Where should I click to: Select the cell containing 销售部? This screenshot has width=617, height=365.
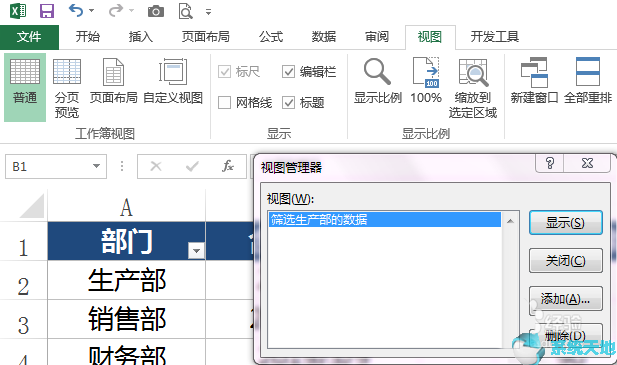coord(126,319)
